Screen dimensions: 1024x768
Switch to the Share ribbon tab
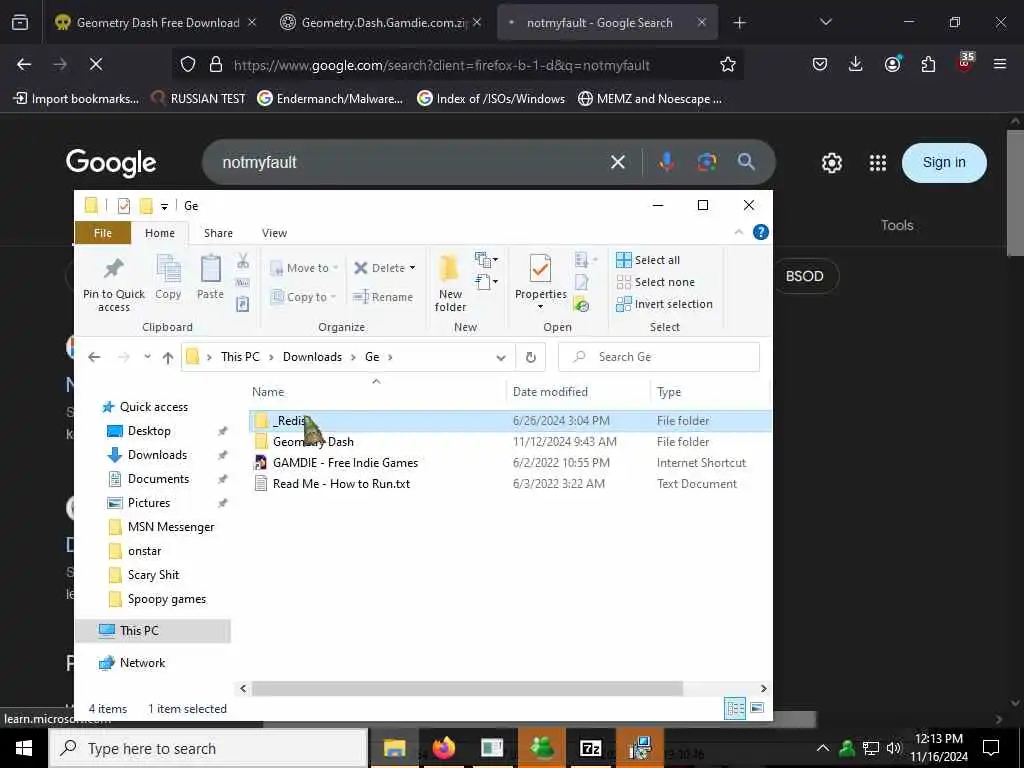coord(218,233)
